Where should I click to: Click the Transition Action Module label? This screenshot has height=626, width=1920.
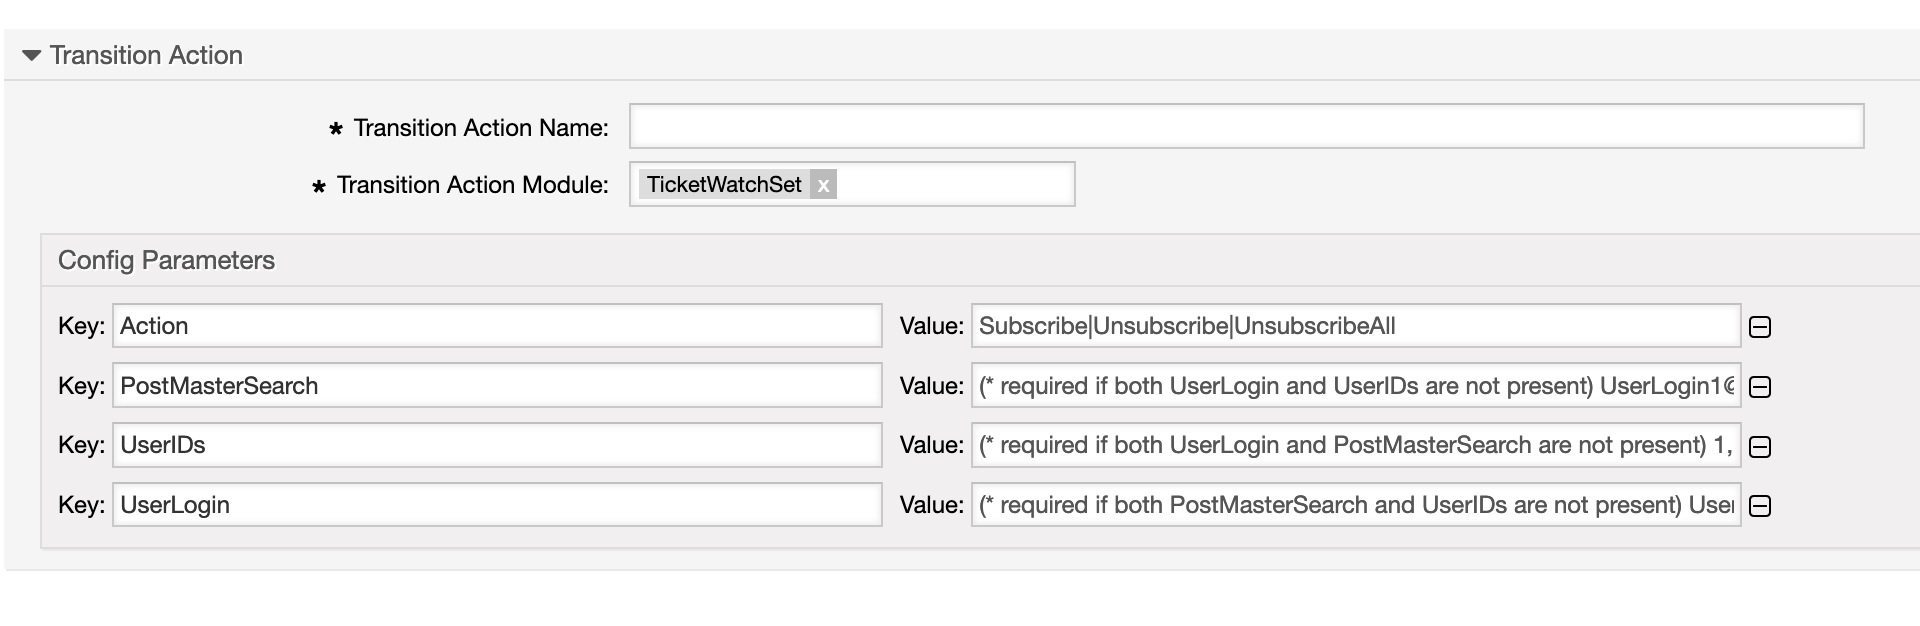[x=472, y=185]
